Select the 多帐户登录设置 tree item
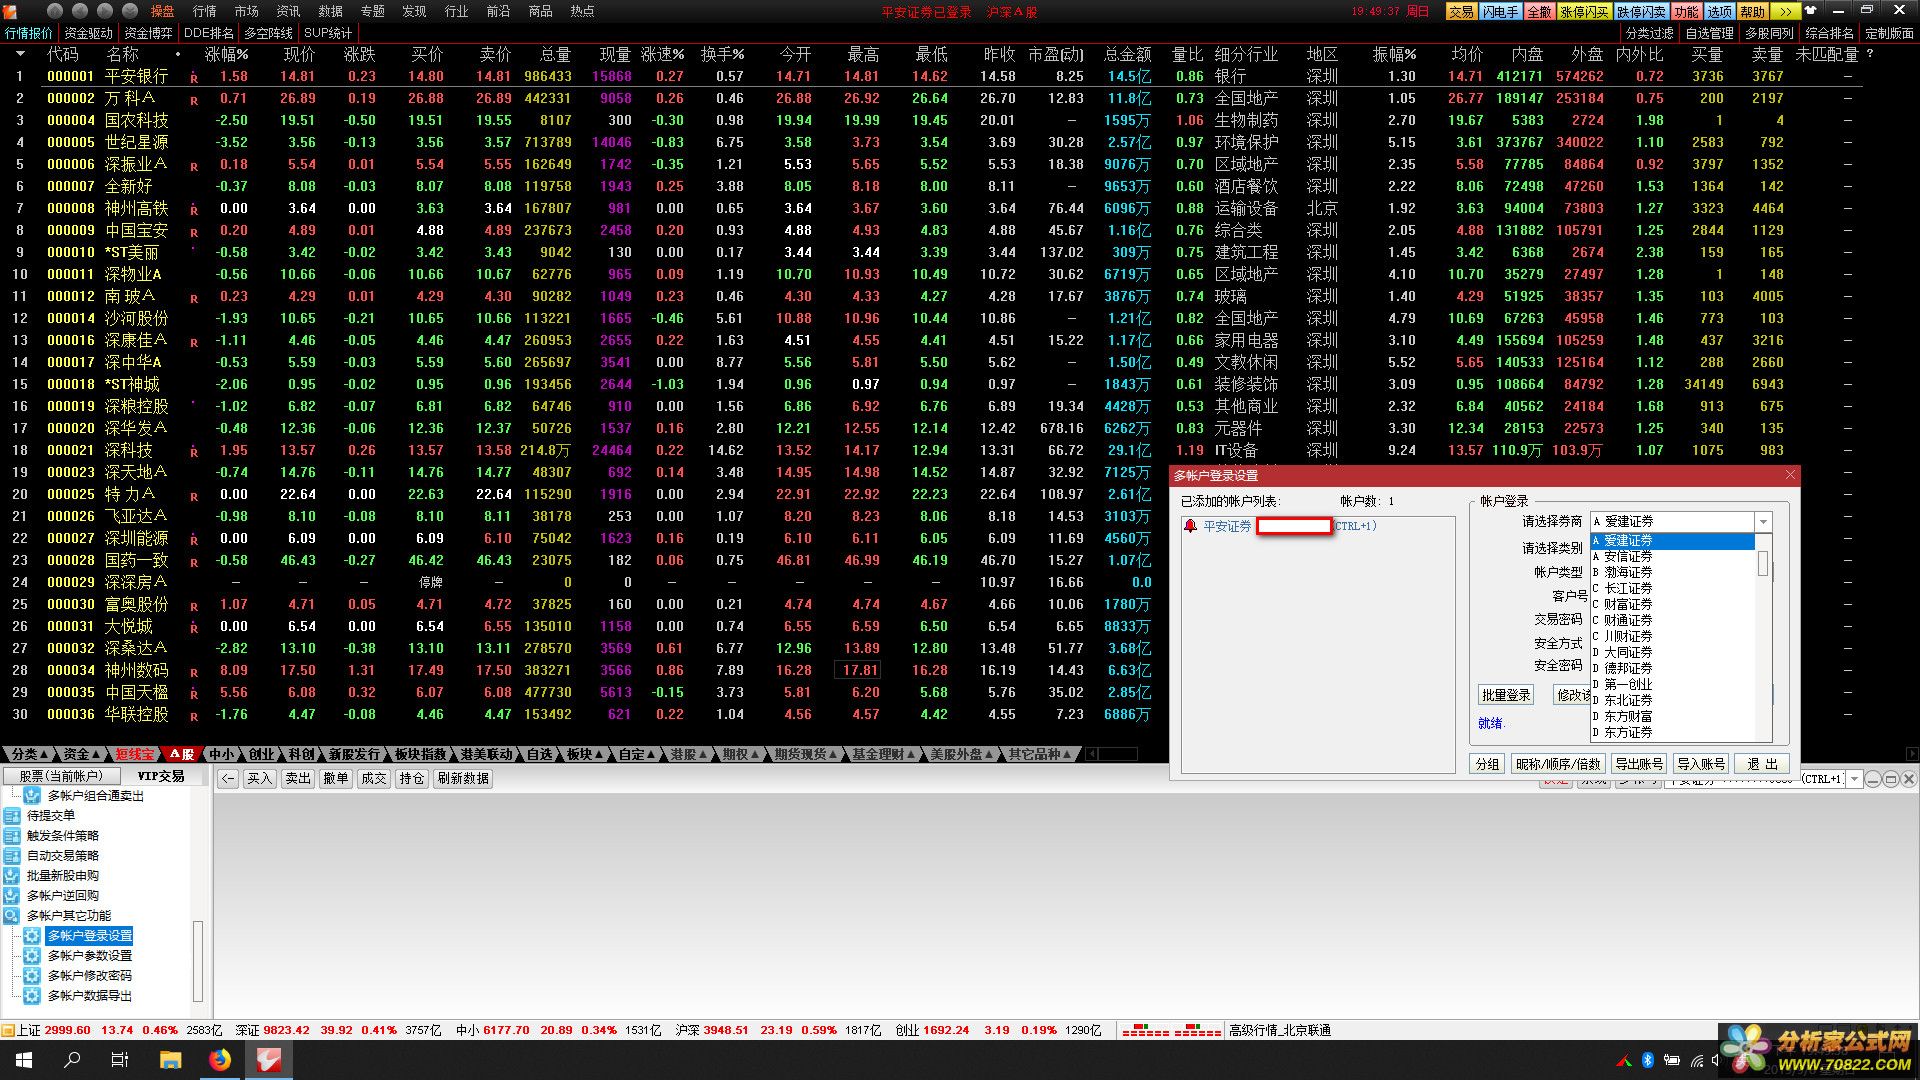This screenshot has width=1920, height=1080. tap(90, 935)
